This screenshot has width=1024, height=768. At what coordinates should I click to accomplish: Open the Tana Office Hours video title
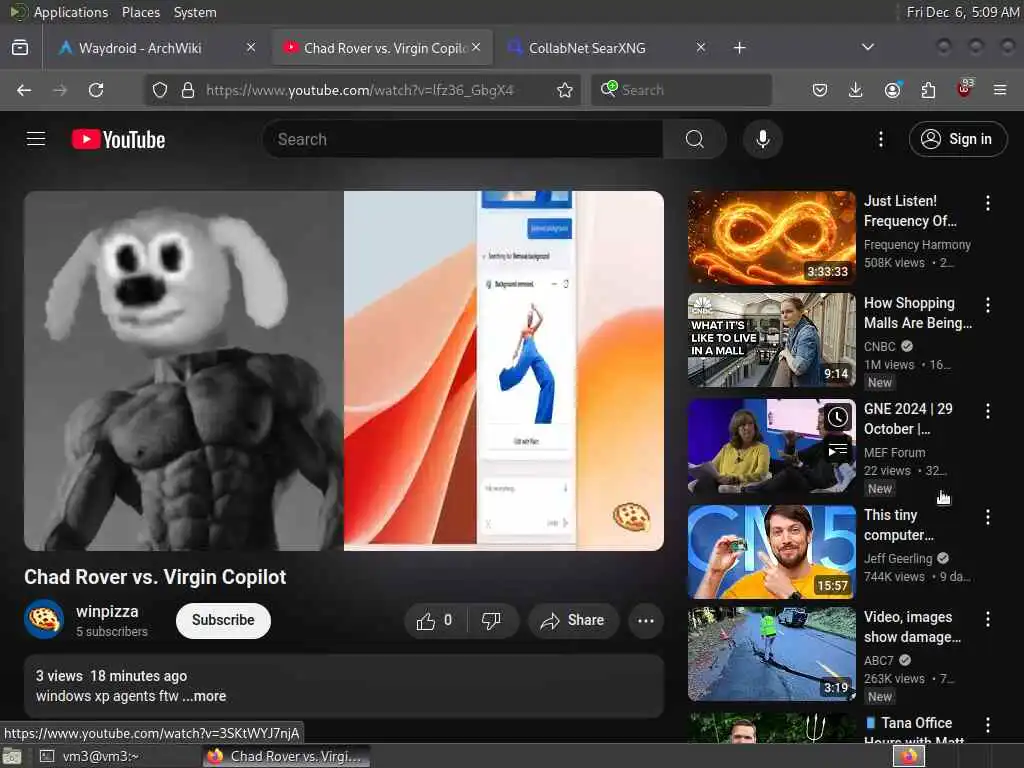(914, 731)
